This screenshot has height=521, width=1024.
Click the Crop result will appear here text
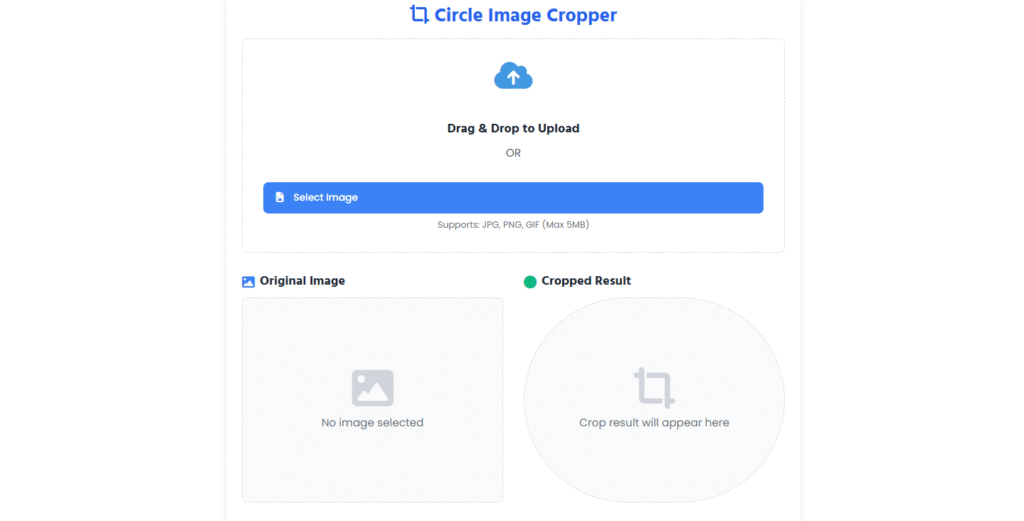(x=654, y=423)
